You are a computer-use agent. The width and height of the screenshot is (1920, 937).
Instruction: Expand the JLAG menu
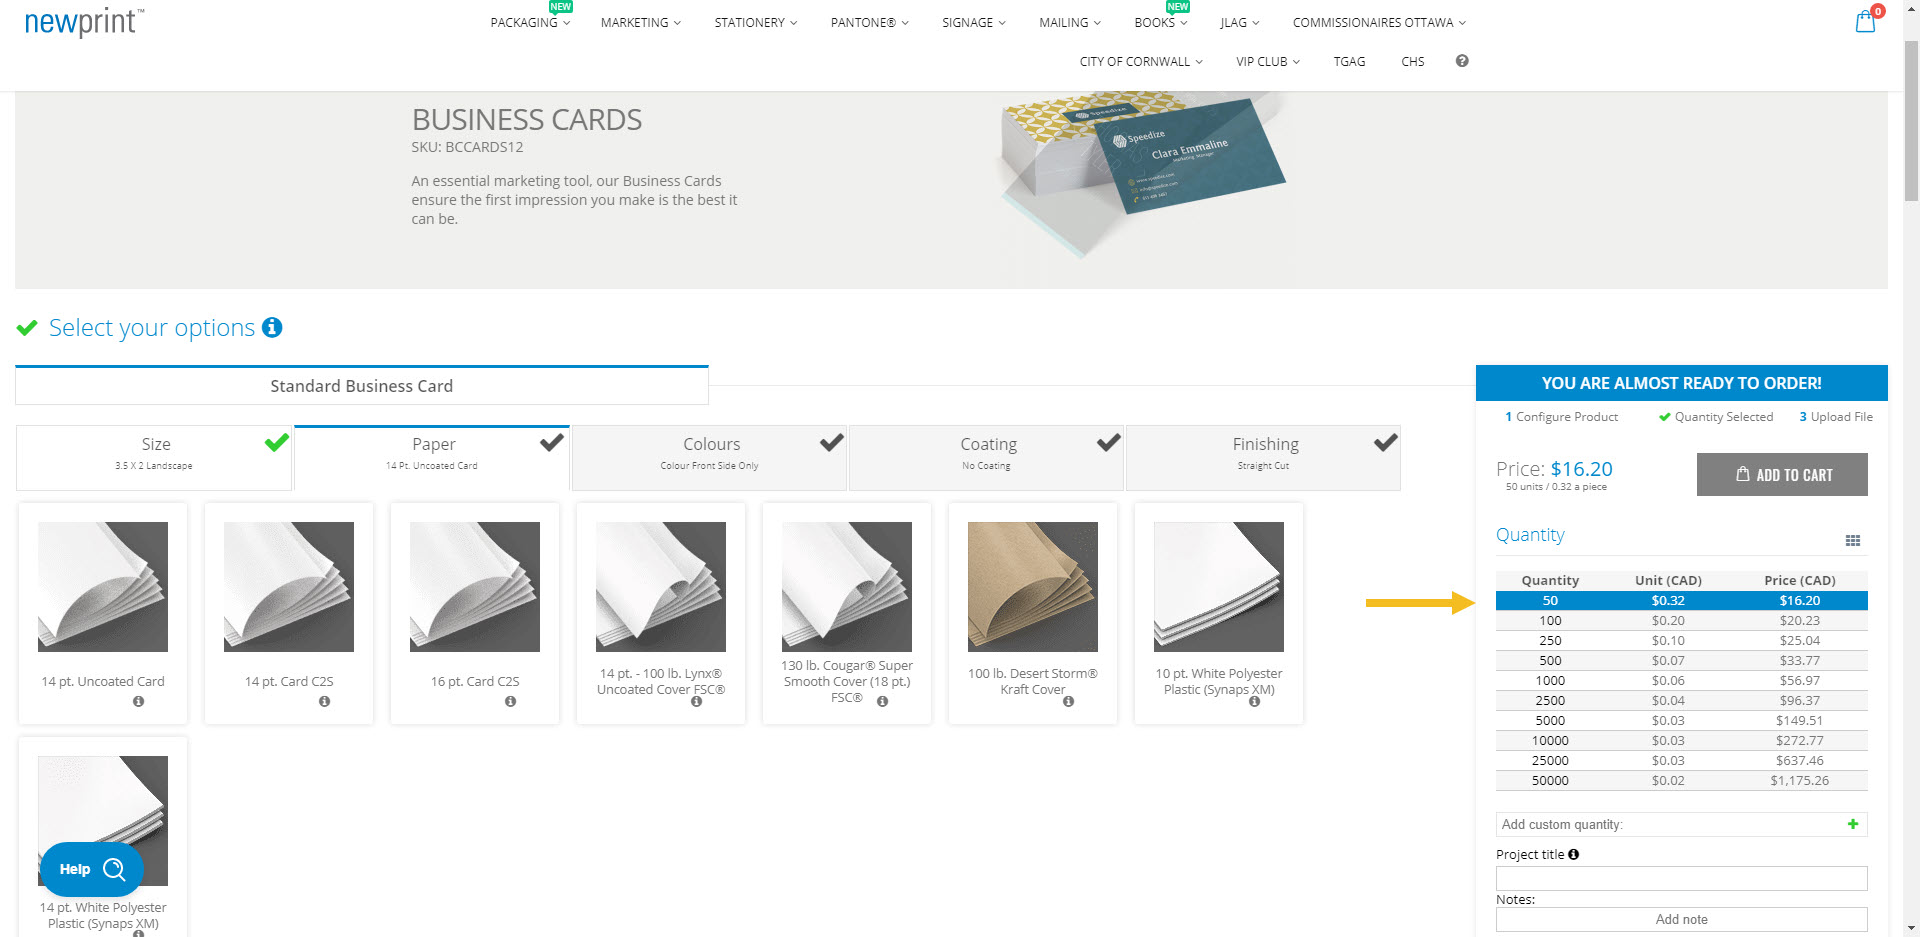click(x=1239, y=22)
